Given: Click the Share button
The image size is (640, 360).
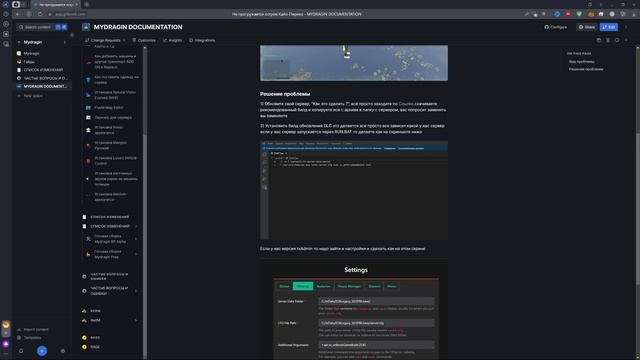Looking at the screenshot, I should pos(587,27).
